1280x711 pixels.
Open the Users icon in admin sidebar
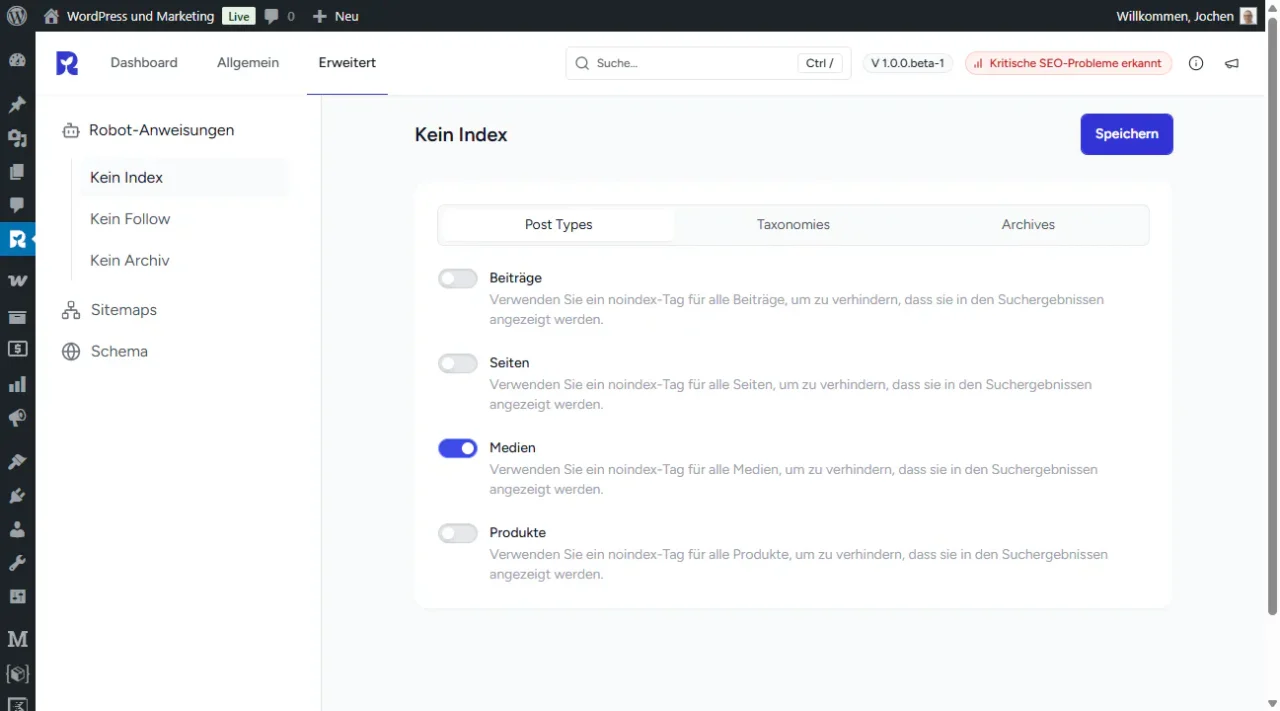point(17,529)
